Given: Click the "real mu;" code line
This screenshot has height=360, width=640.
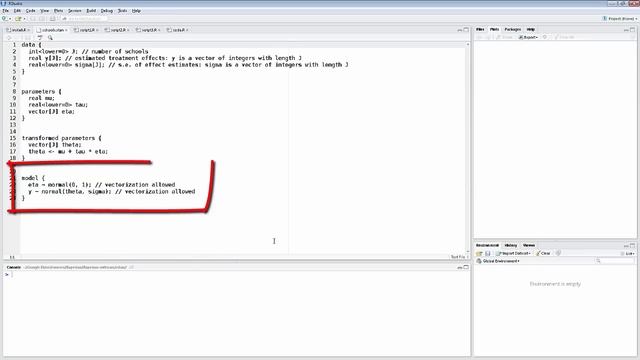Looking at the screenshot, I should pos(41,98).
